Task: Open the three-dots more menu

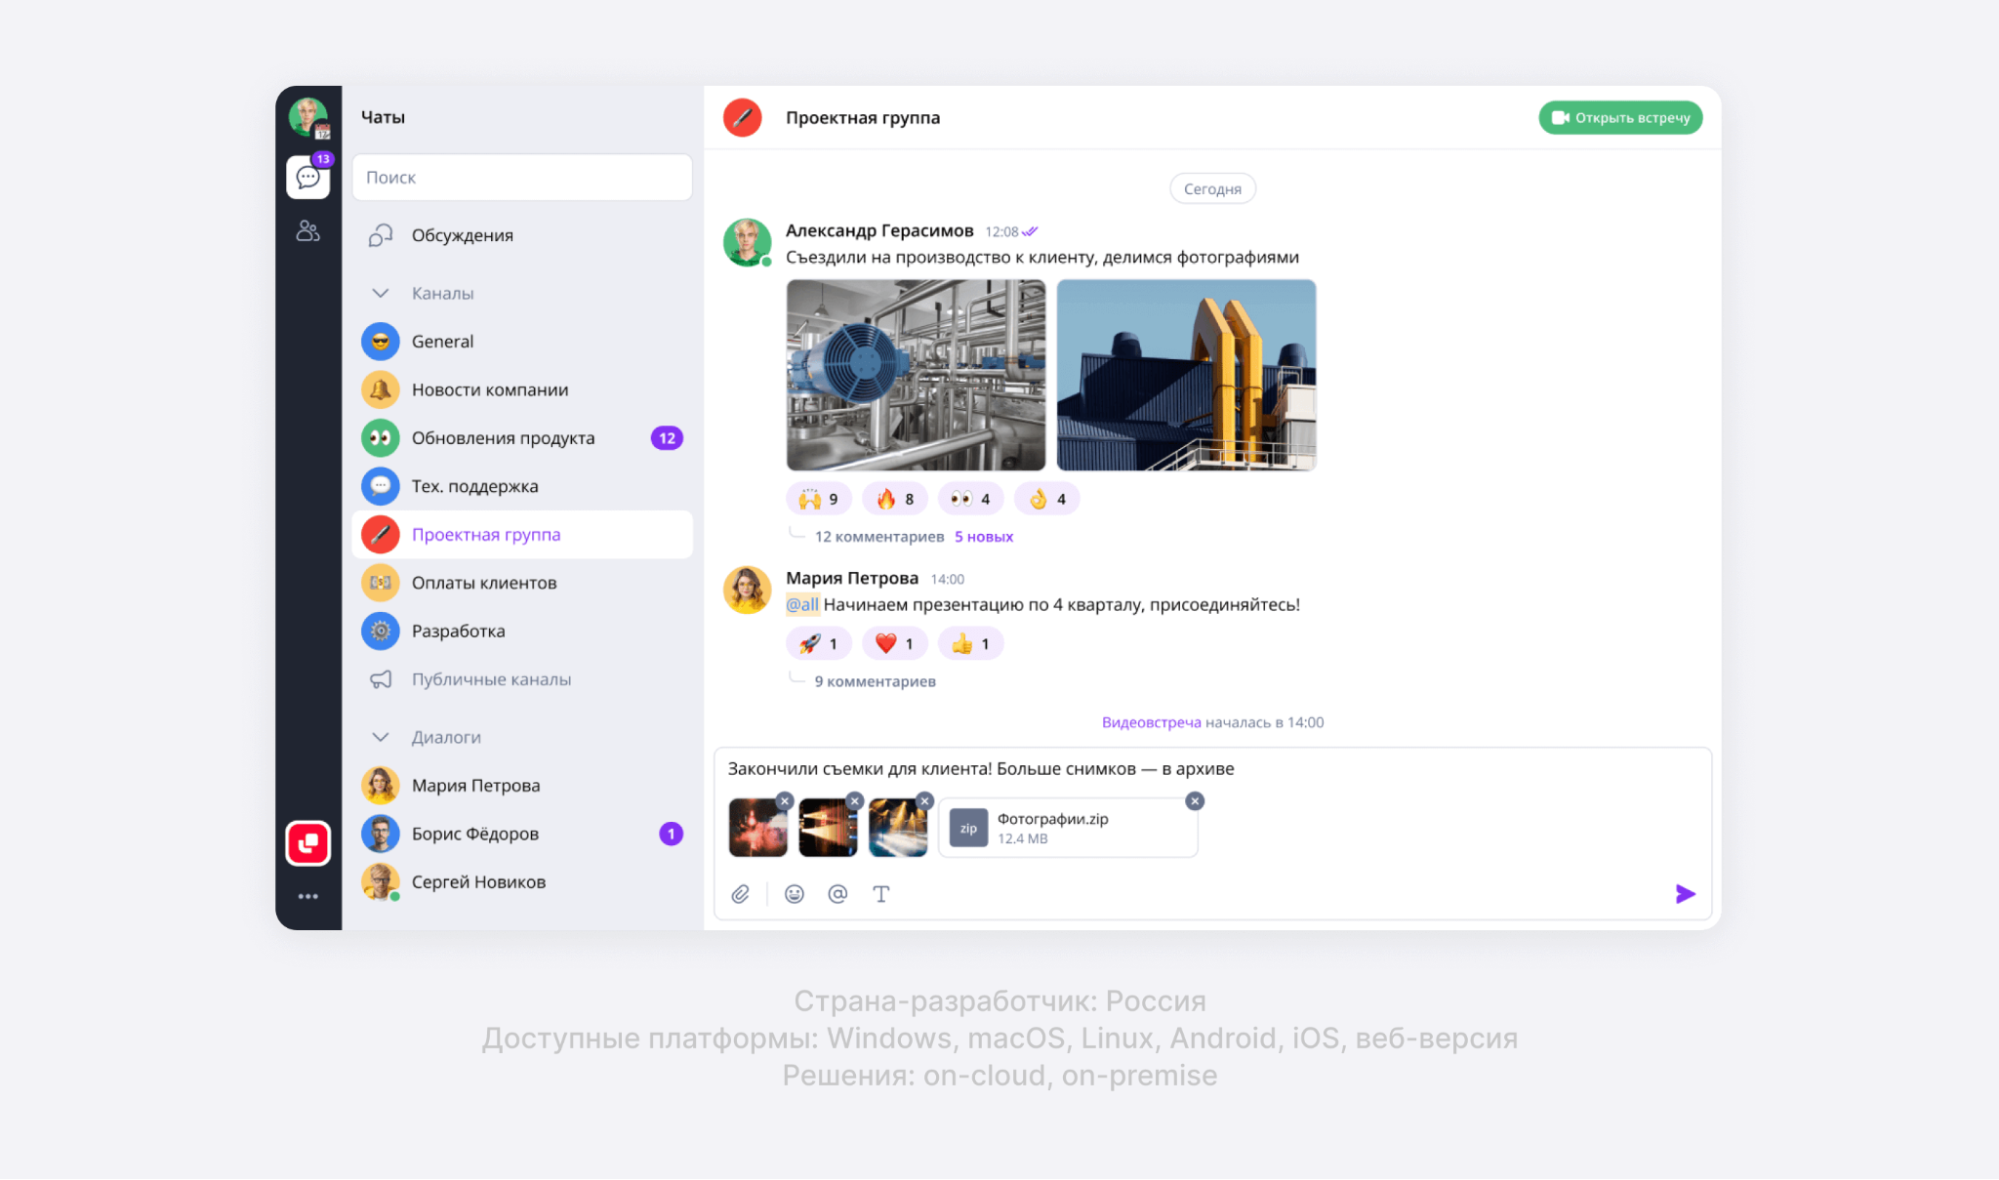Action: (308, 897)
